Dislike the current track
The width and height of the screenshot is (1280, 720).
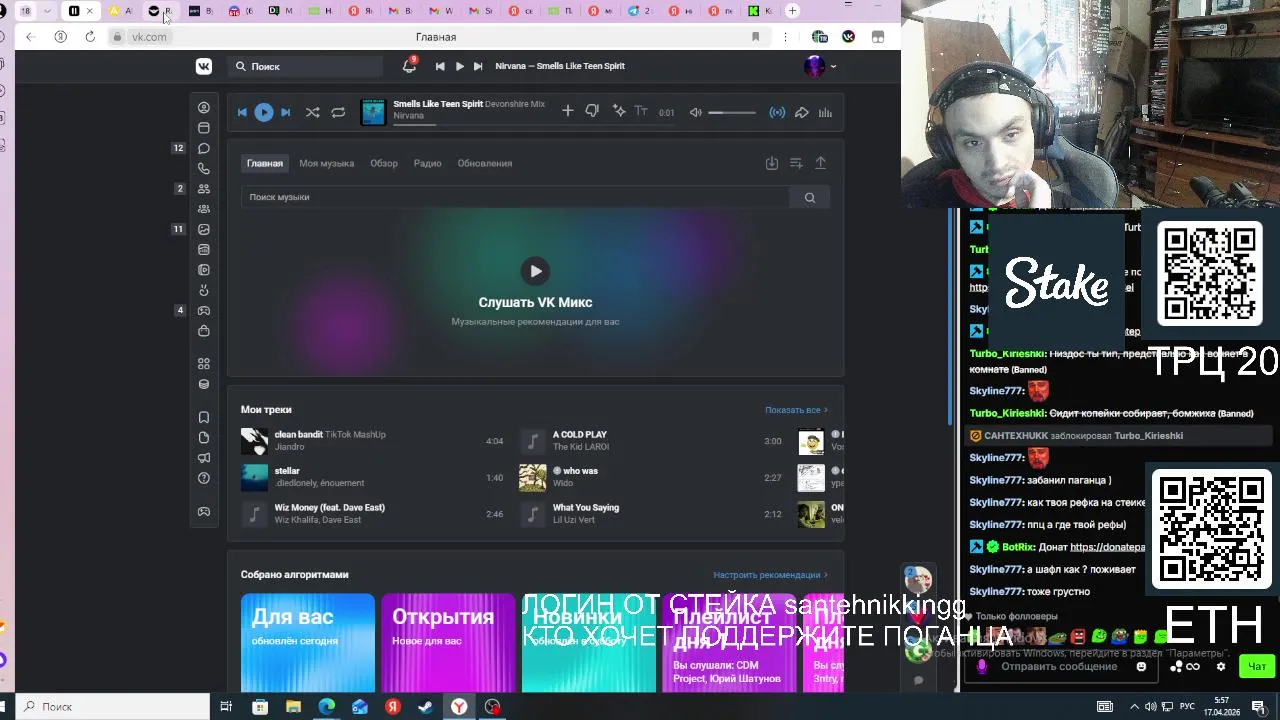[x=592, y=111]
